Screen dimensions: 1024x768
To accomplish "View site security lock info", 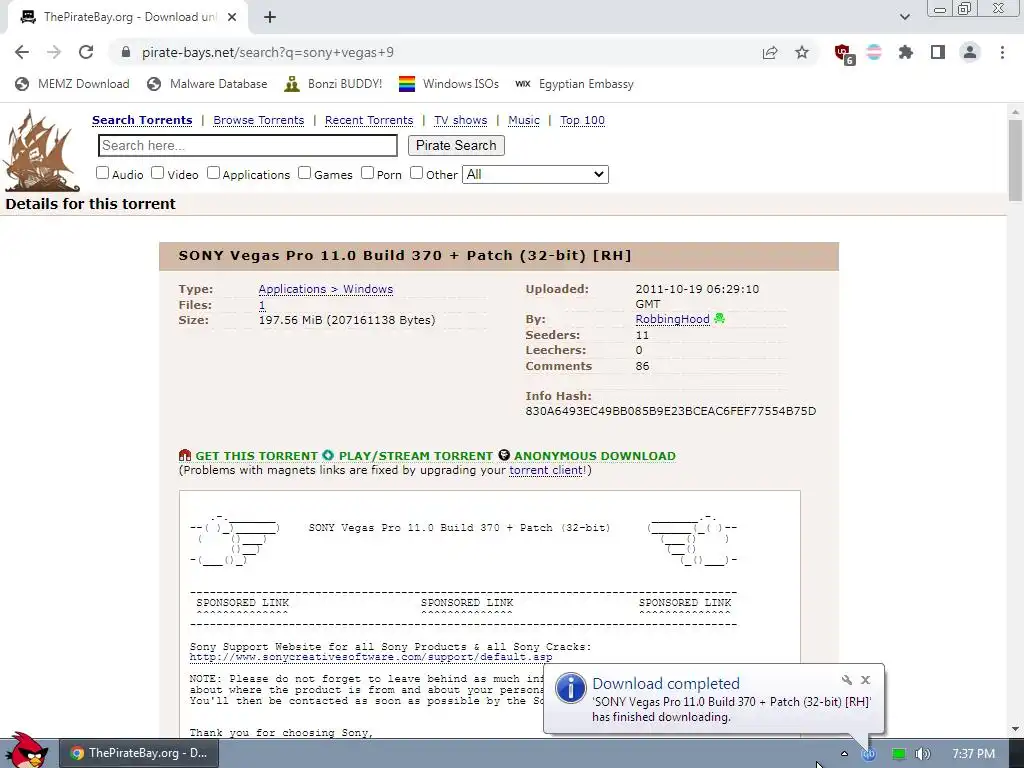I will coord(126,52).
